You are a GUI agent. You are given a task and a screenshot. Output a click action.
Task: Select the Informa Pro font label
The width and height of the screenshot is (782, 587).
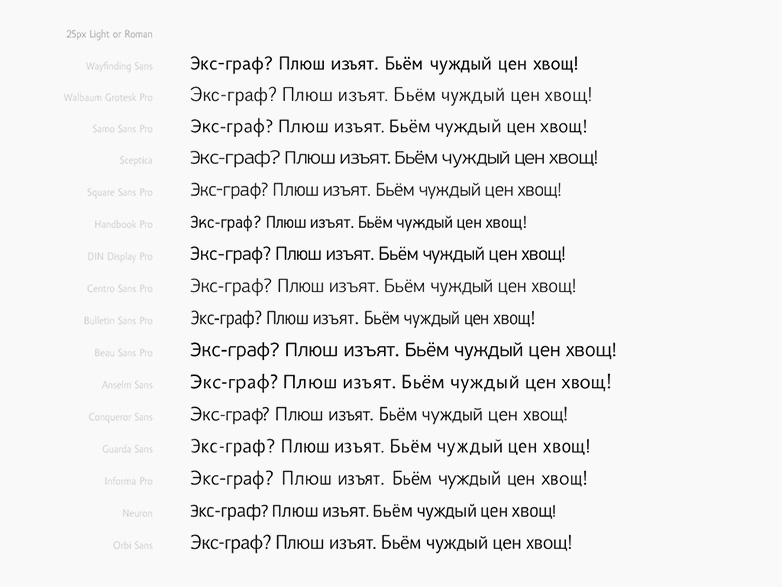click(x=128, y=481)
